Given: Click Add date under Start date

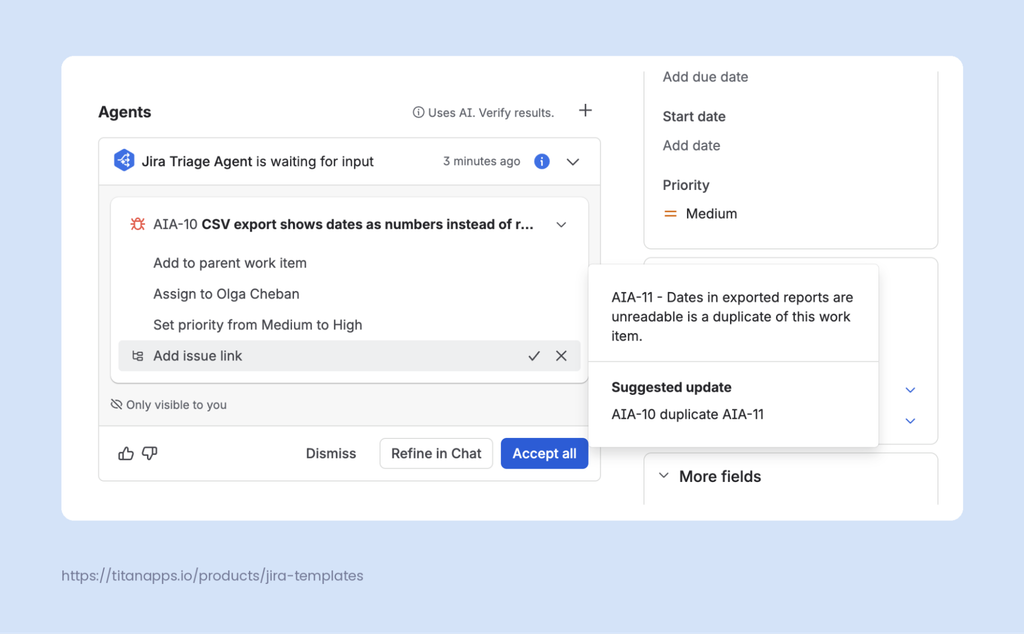Looking at the screenshot, I should (691, 146).
